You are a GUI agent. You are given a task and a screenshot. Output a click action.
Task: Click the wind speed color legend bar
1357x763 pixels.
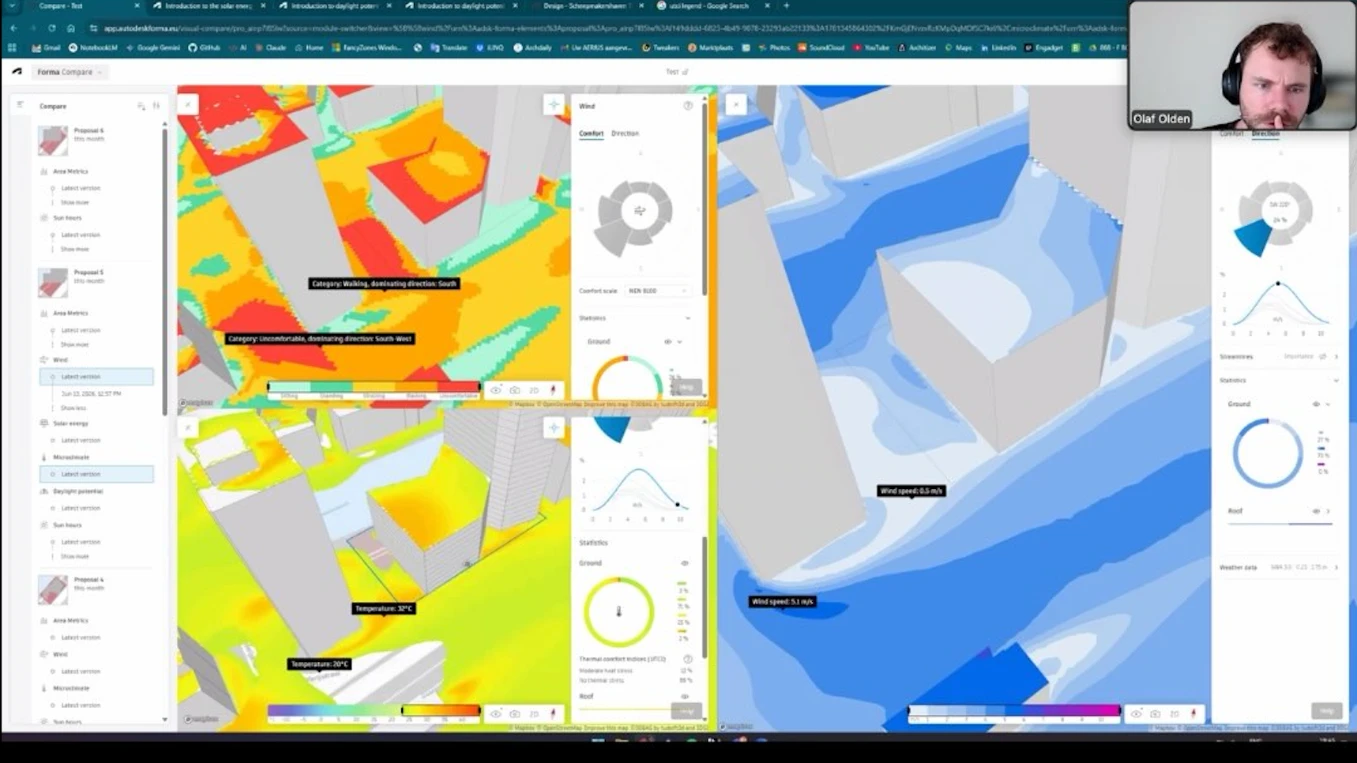1014,711
